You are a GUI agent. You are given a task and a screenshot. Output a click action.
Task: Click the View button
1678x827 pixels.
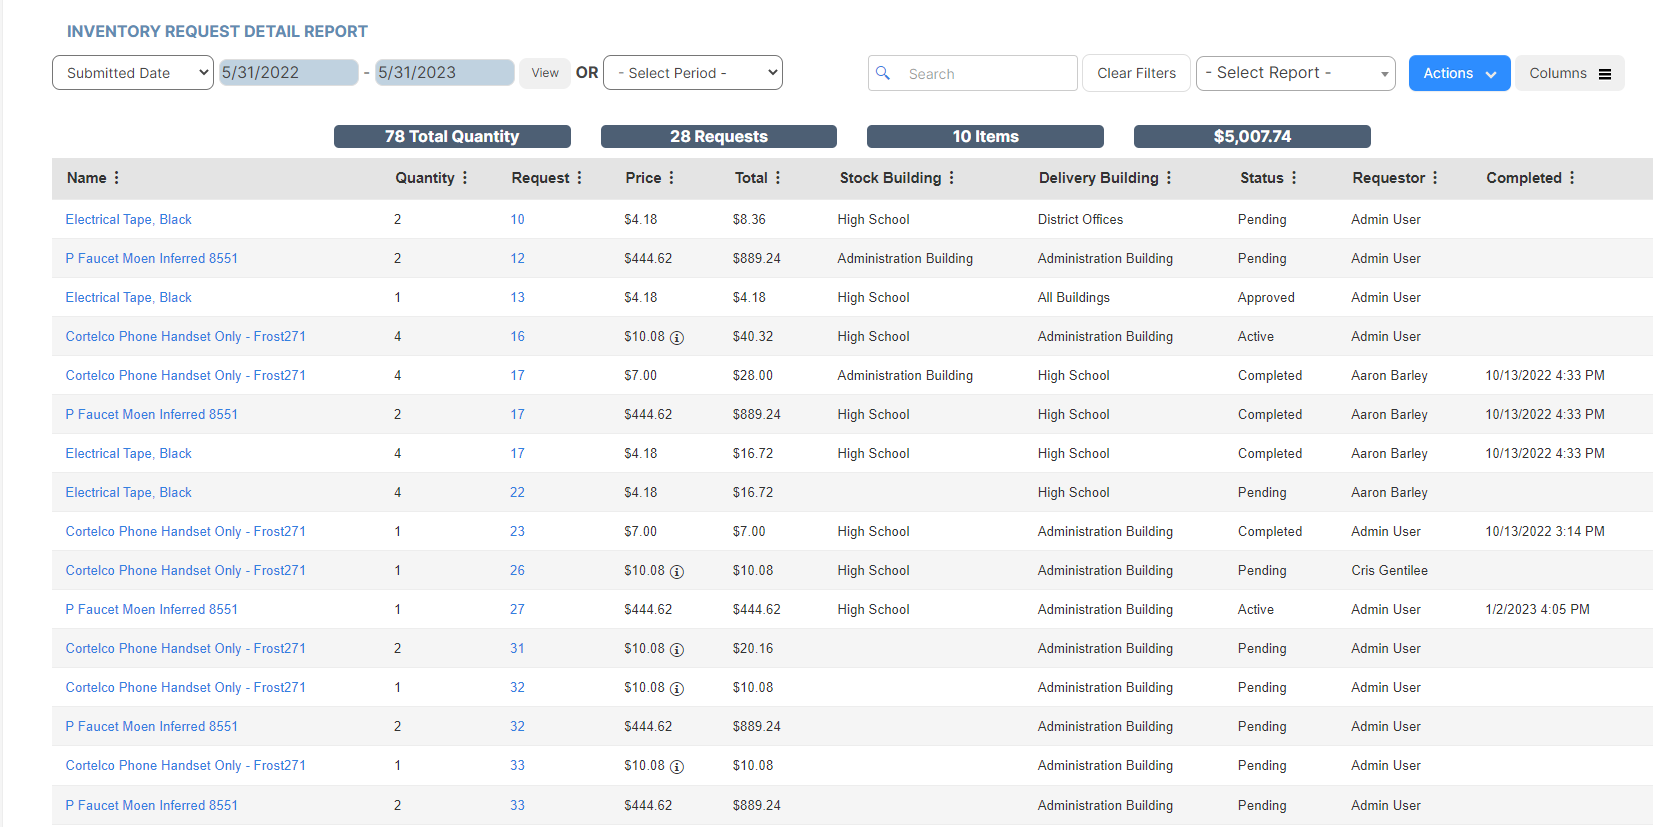[545, 73]
